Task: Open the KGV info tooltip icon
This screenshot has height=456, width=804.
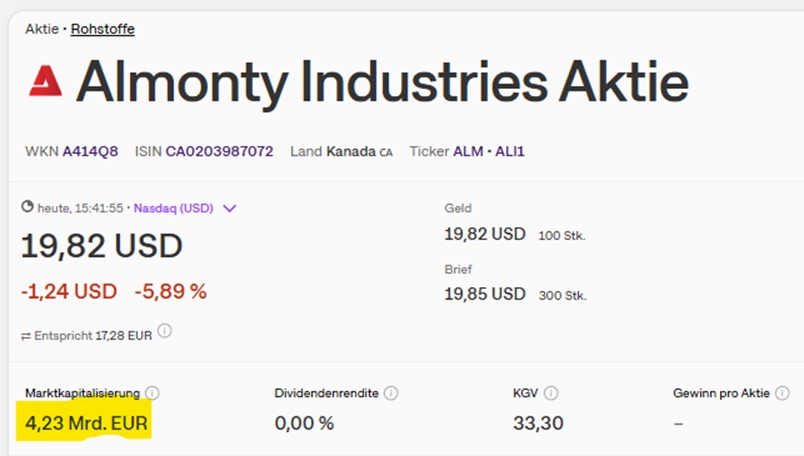Action: [x=551, y=393]
